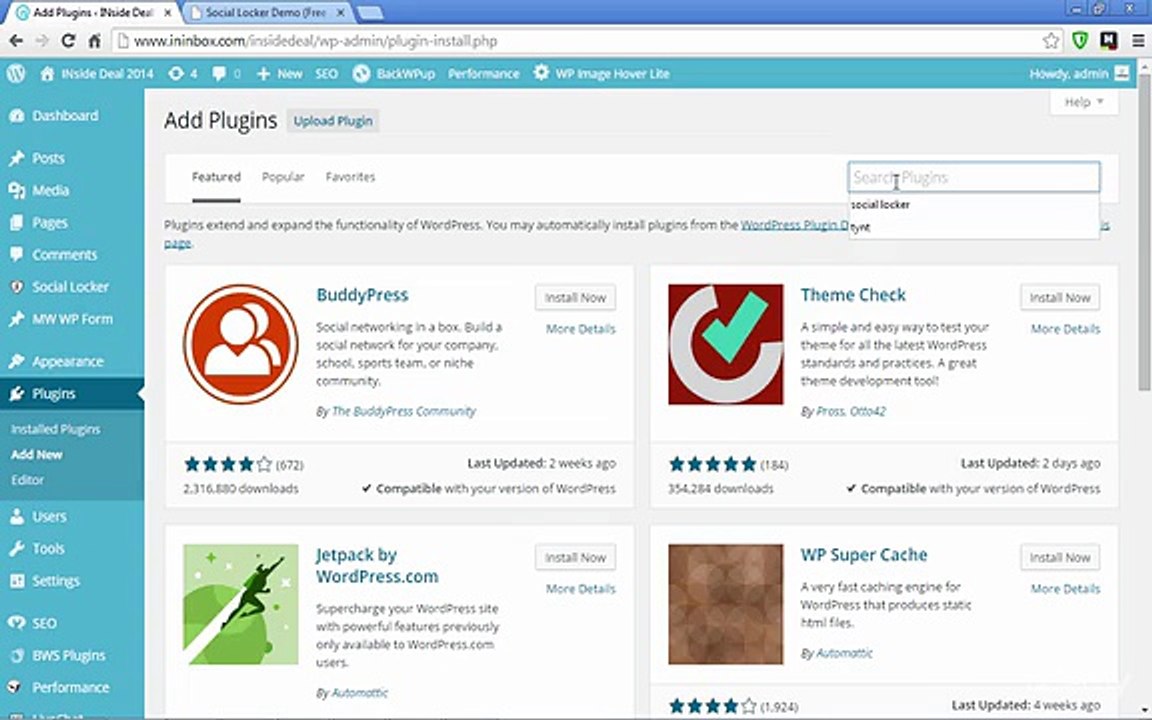This screenshot has height=720, width=1152.
Task: Open the SEO menu in the admin bar
Action: click(326, 73)
